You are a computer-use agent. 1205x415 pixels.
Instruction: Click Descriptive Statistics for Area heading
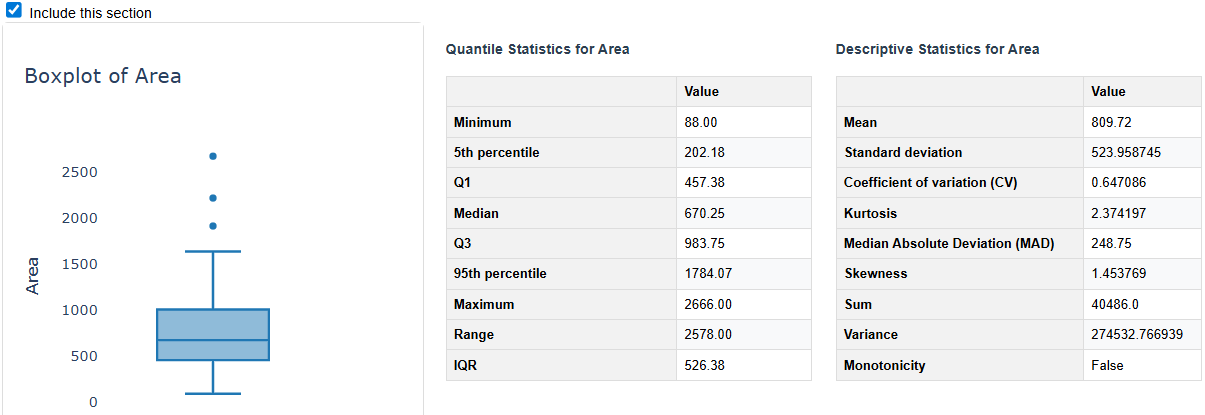(x=937, y=49)
